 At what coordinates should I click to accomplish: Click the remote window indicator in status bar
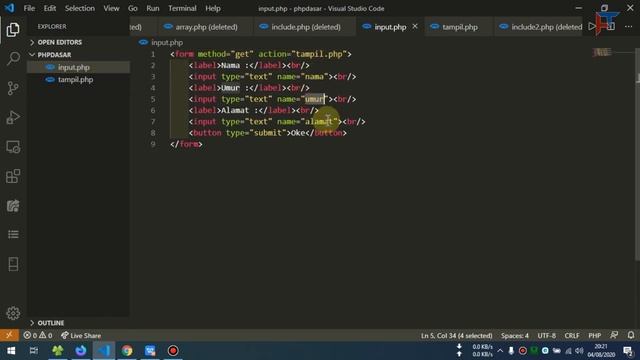click(9, 336)
